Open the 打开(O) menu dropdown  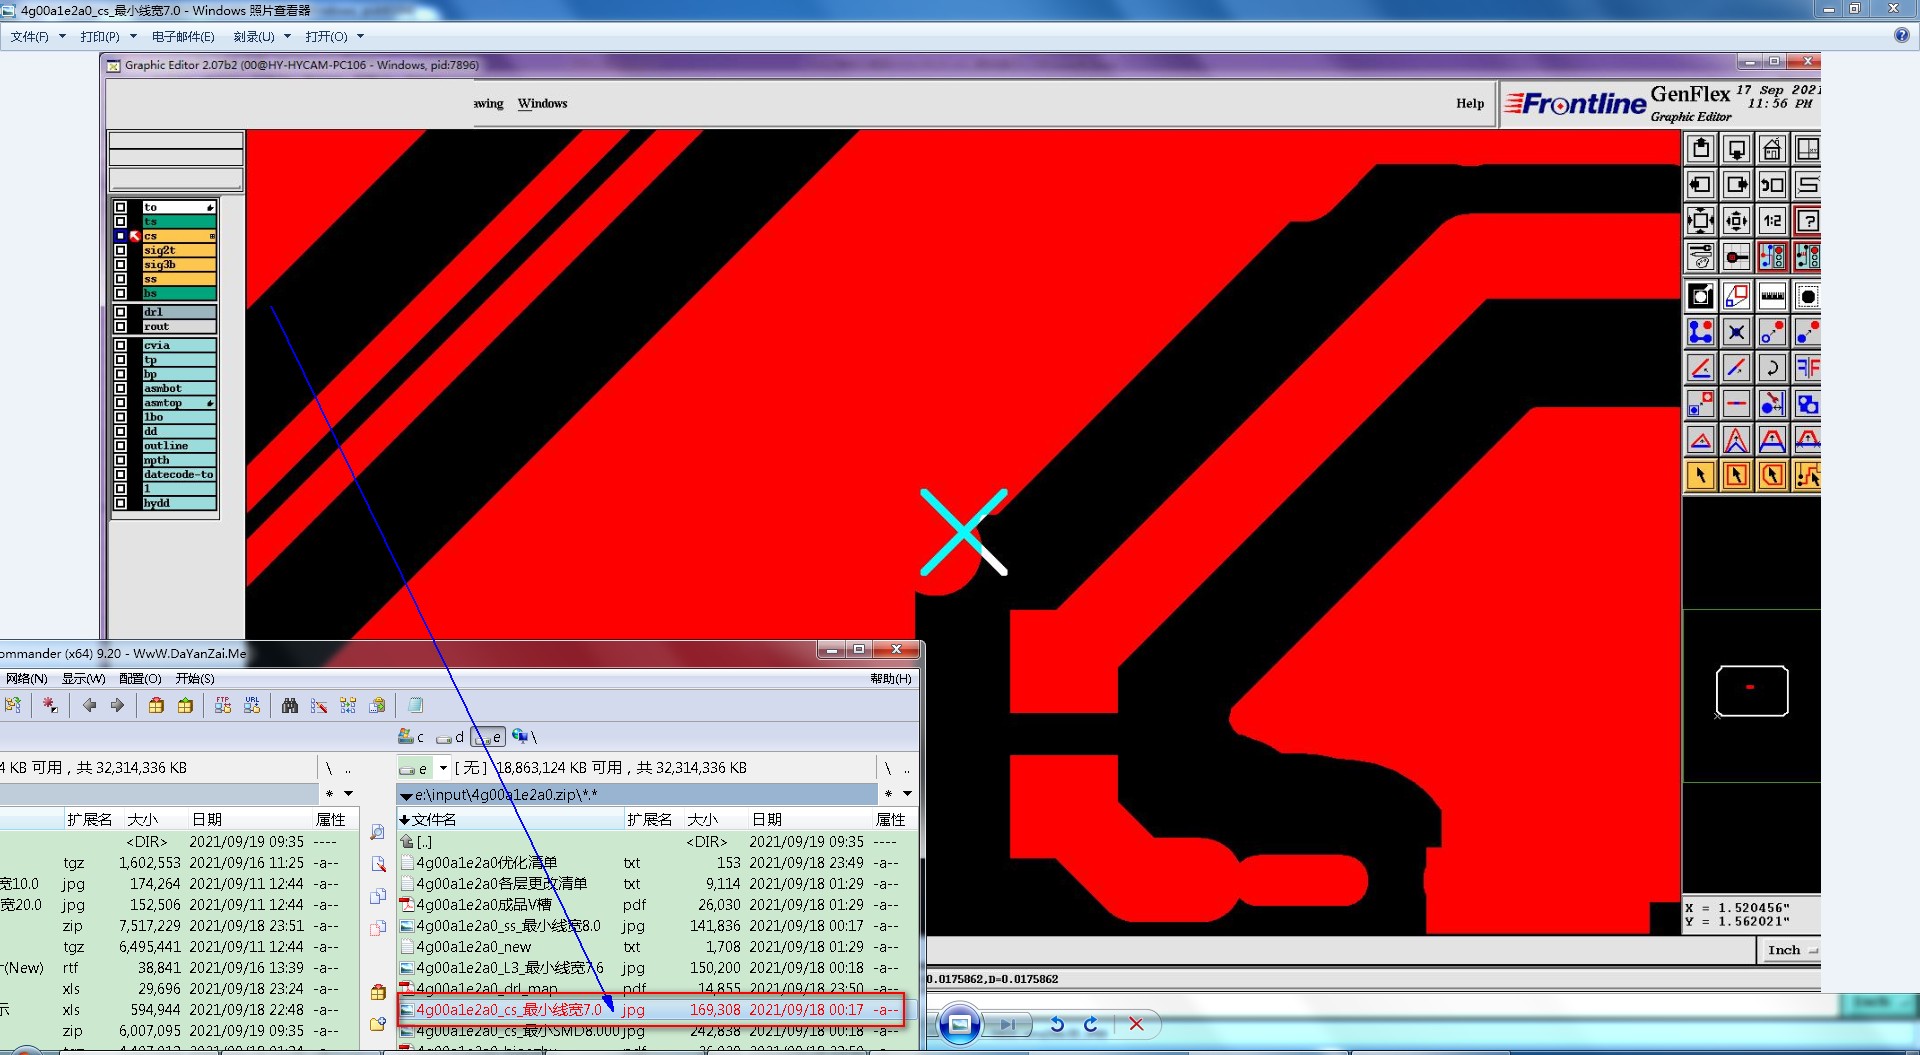tap(334, 37)
